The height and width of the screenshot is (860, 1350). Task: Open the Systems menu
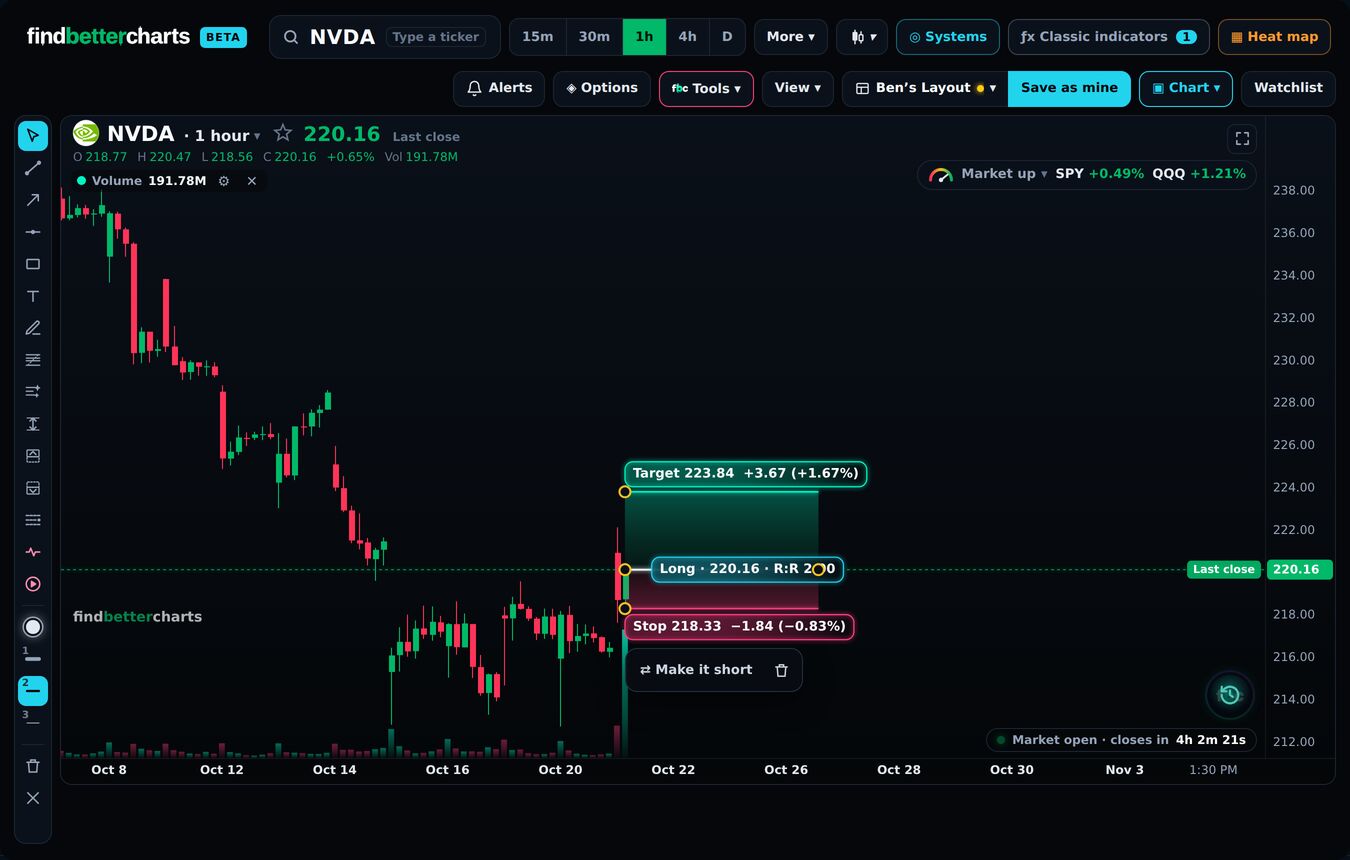[948, 37]
